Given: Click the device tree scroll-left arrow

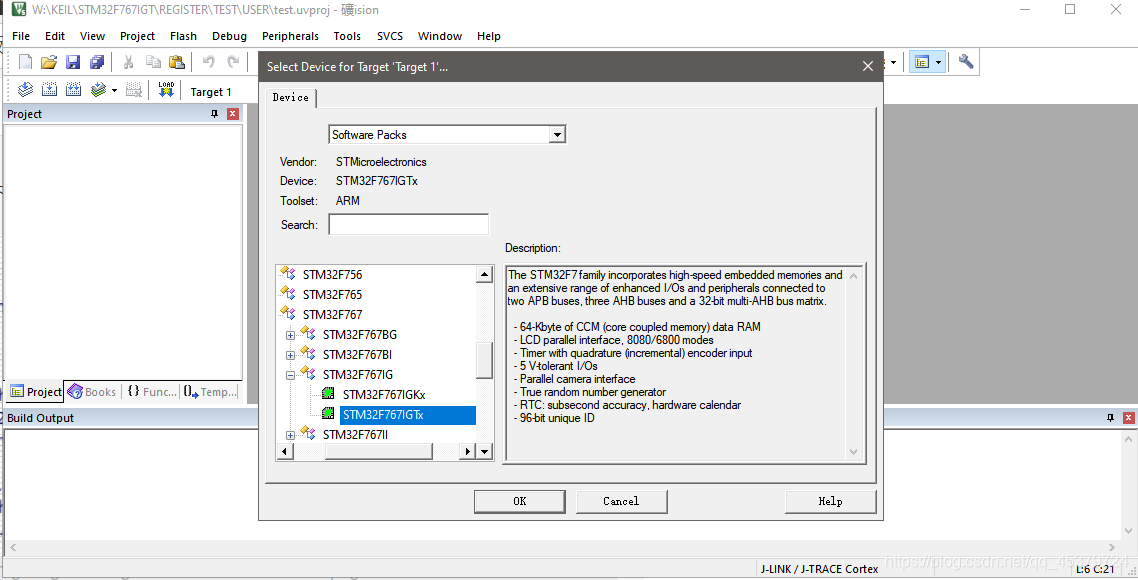Looking at the screenshot, I should [284, 452].
